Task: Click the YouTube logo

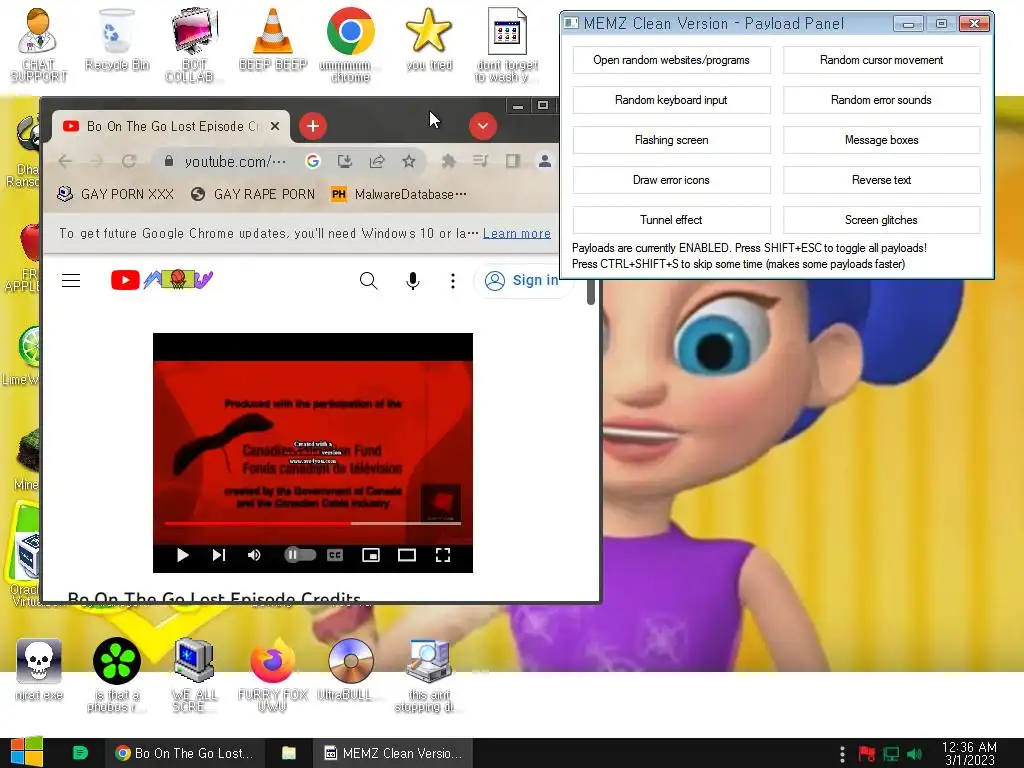Action: pos(162,280)
